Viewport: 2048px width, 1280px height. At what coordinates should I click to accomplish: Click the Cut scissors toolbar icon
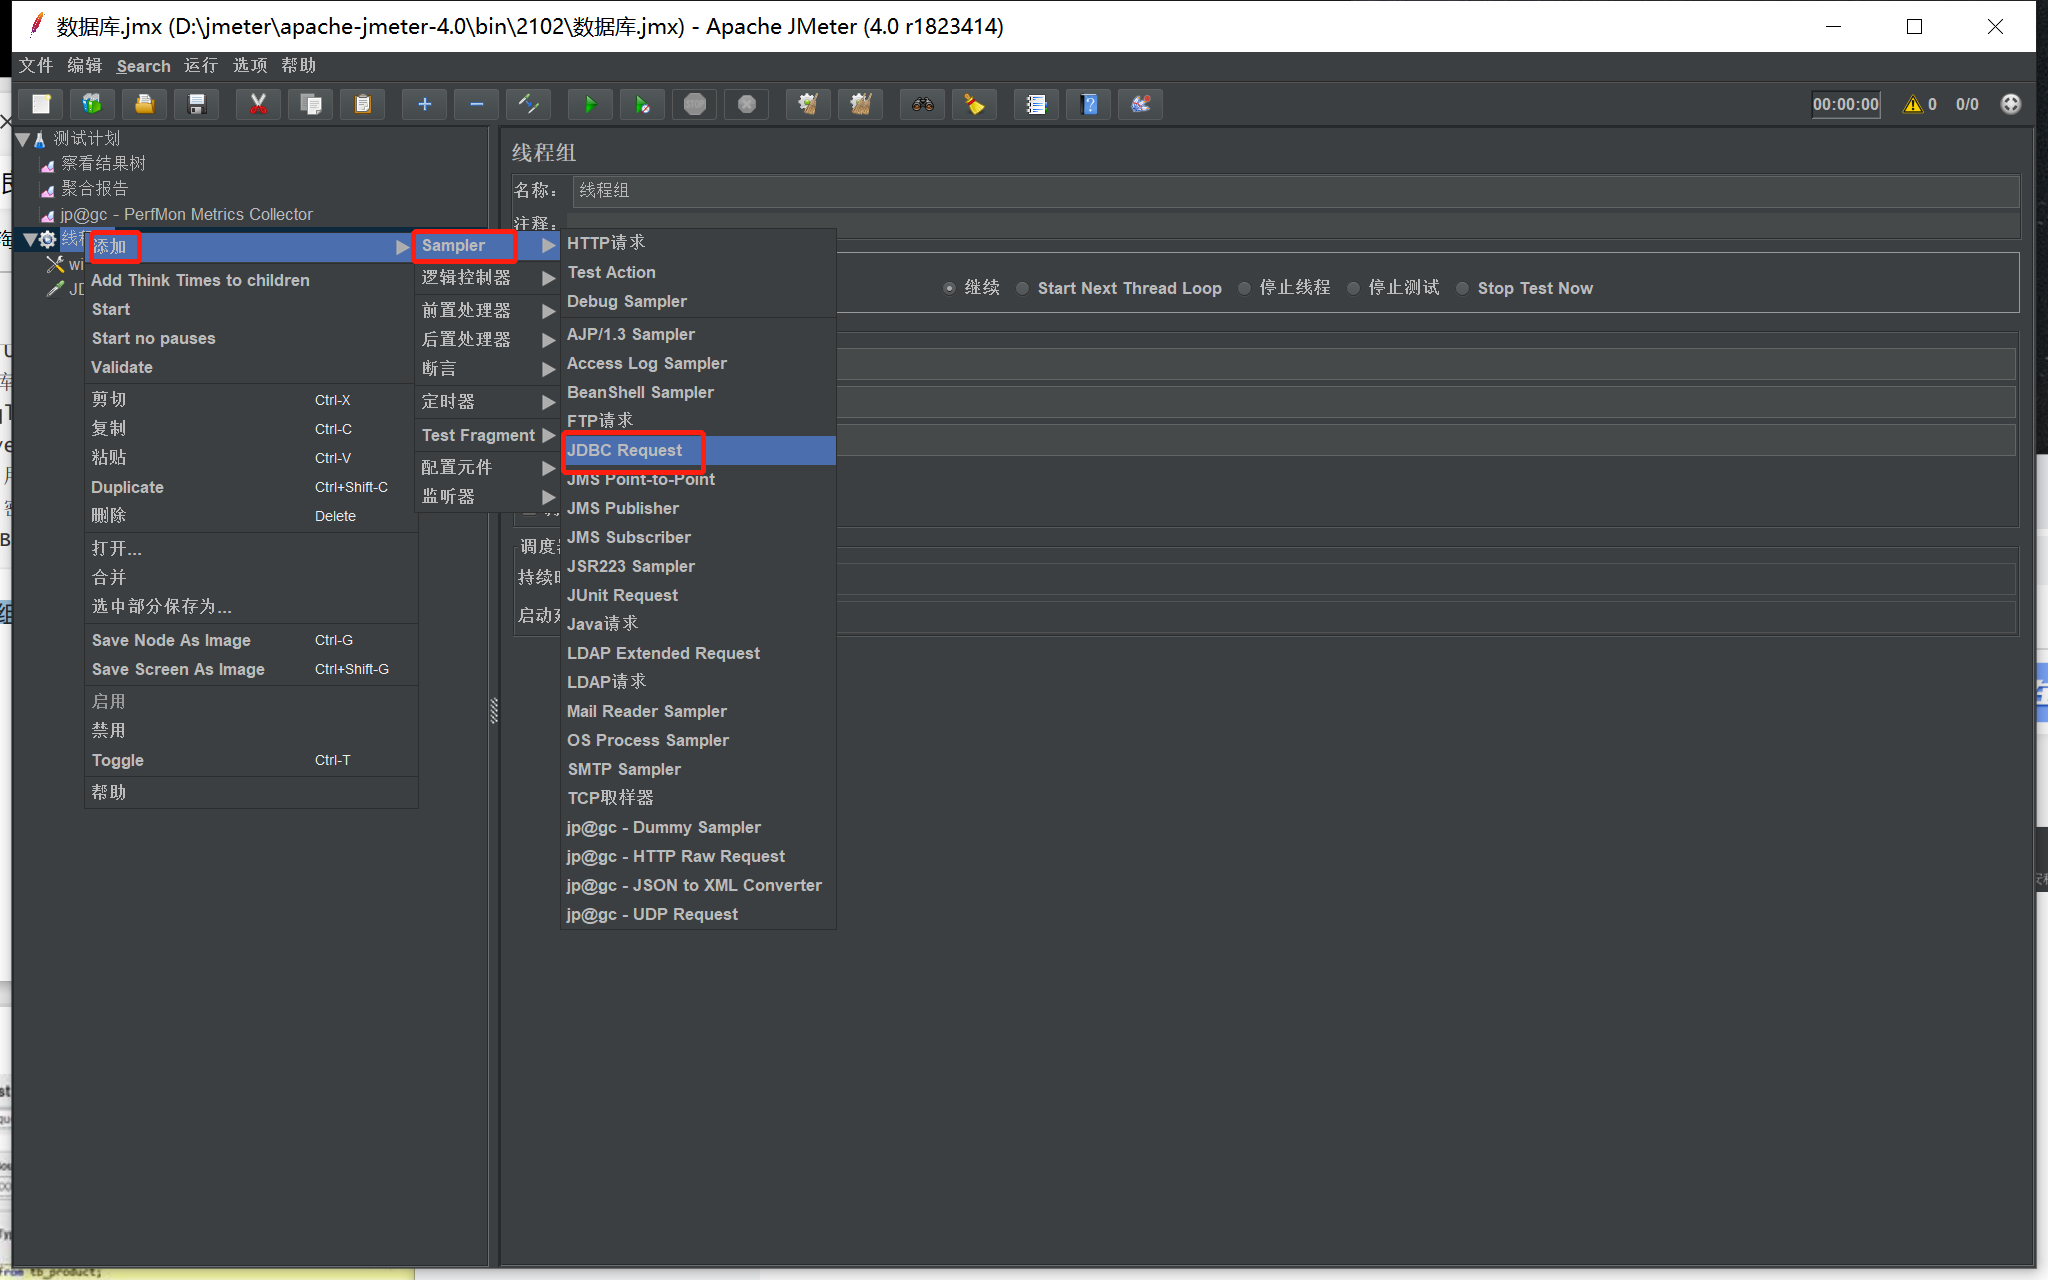point(258,104)
